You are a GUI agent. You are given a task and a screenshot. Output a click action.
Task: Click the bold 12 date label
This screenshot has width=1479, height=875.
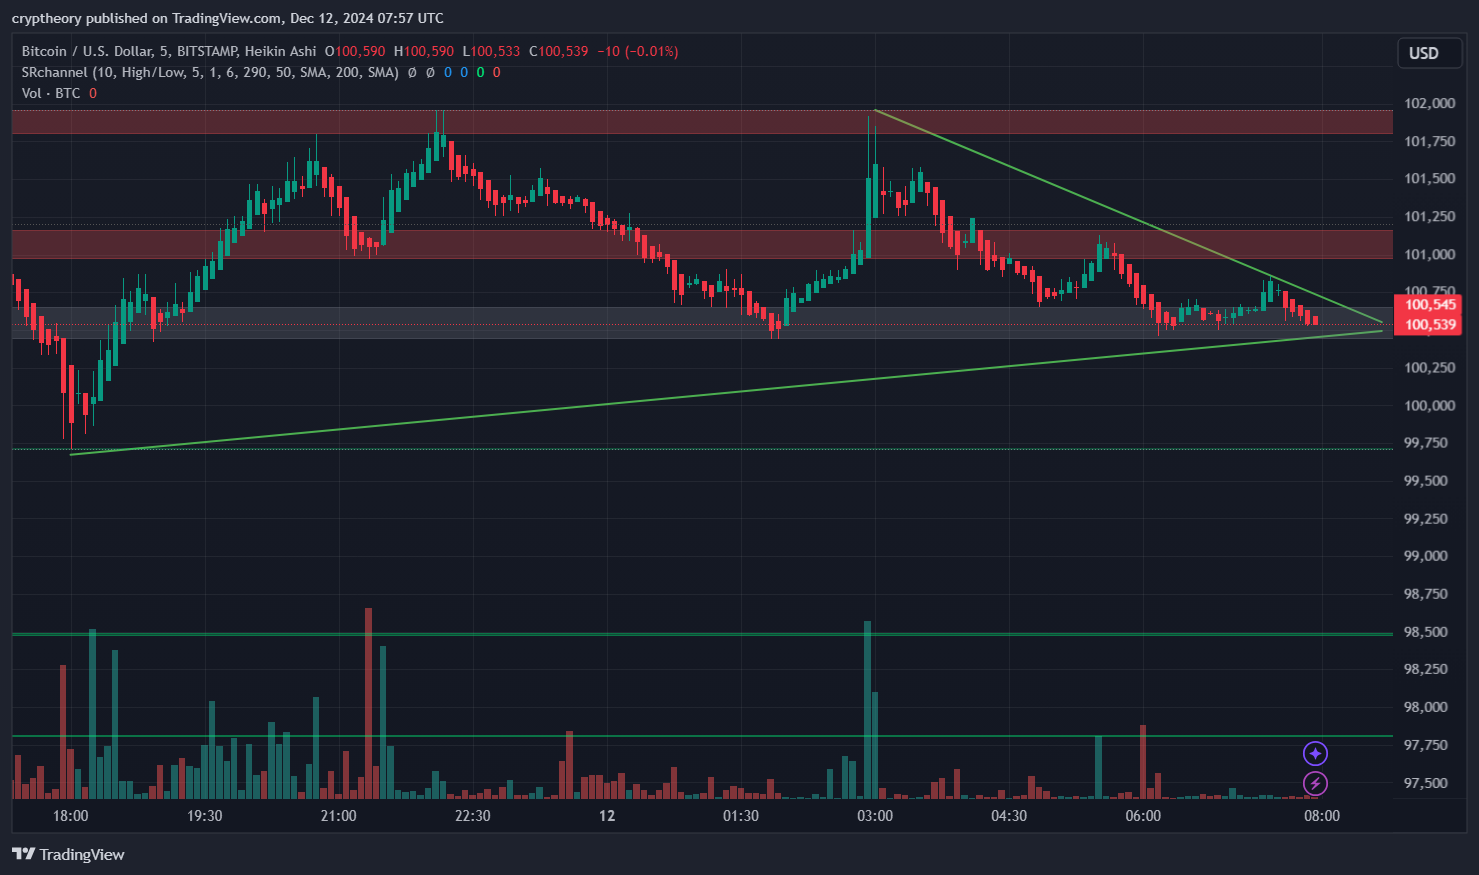coord(607,816)
